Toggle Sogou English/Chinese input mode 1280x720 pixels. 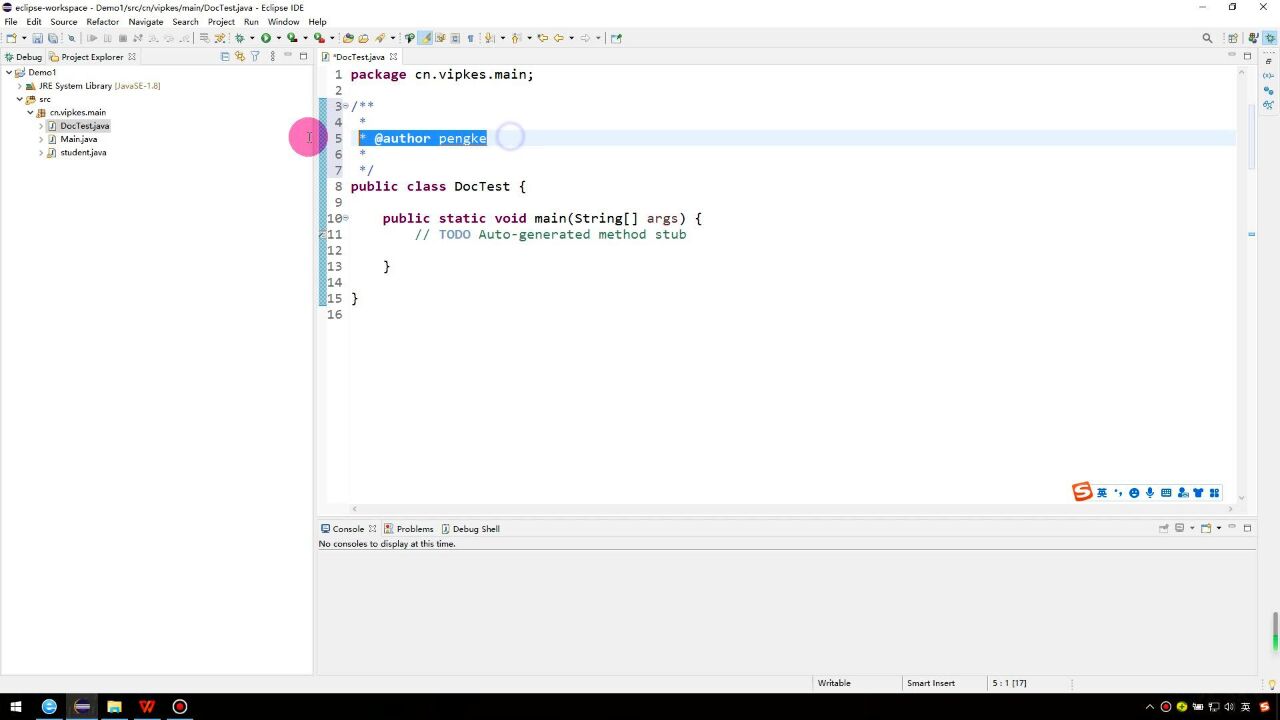point(1102,493)
